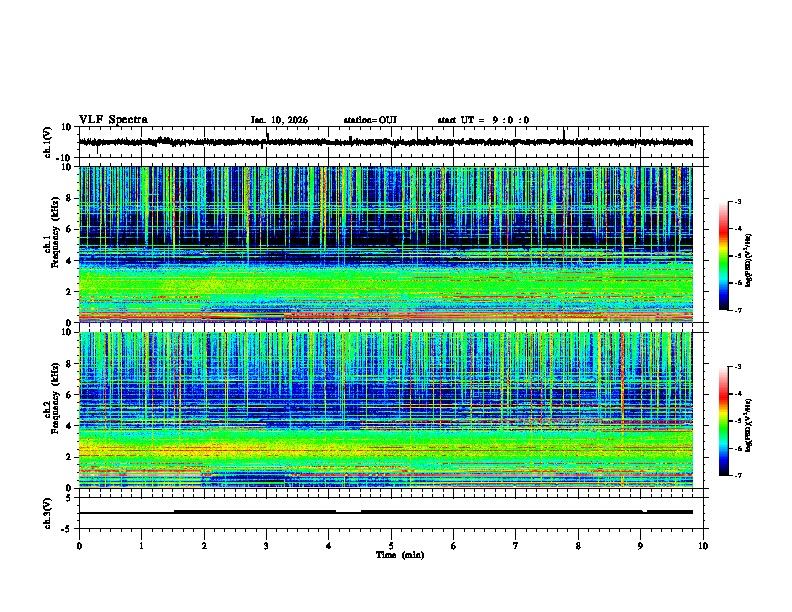Click tick label "6" on the time axis
The height and width of the screenshot is (612, 792).
click(454, 546)
